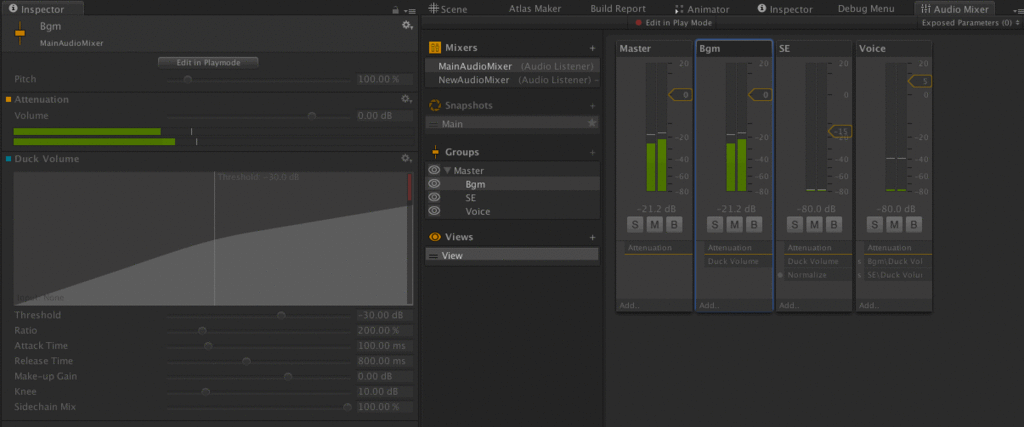1024x427 pixels.
Task: Toggle visibility of Voice group
Action: [x=434, y=211]
